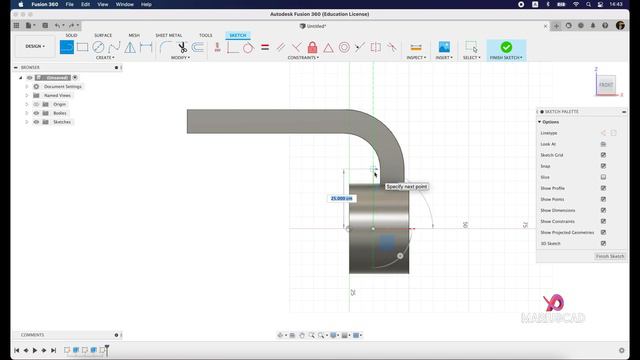Open the DESIGN workspace dropdown
Screen dimensions: 640x360
tap(35, 47)
